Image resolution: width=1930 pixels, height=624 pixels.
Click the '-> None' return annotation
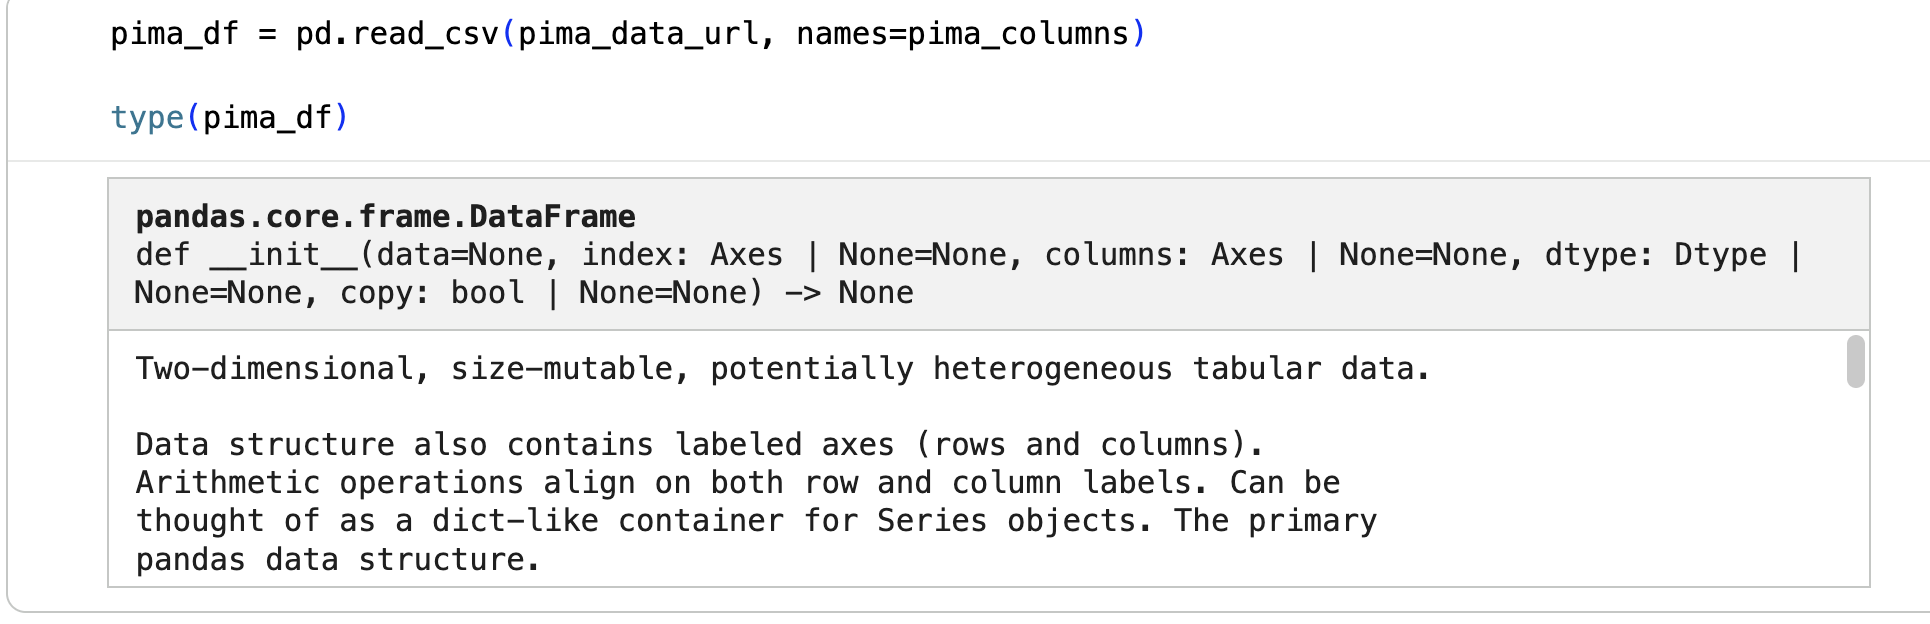pos(849,293)
